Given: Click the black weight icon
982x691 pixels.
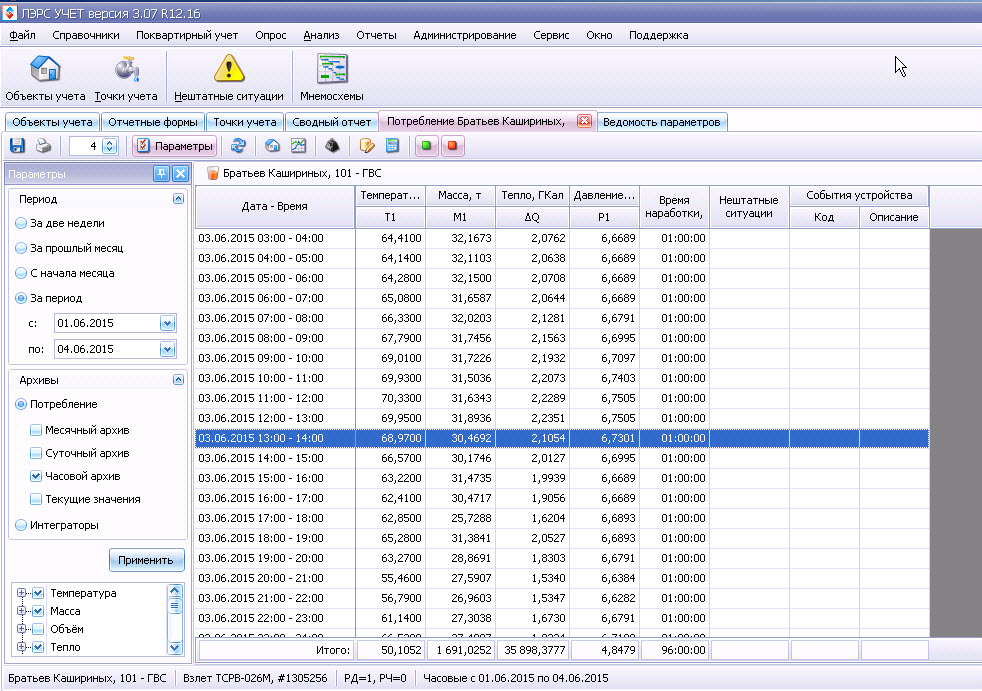Looking at the screenshot, I should click(x=332, y=146).
